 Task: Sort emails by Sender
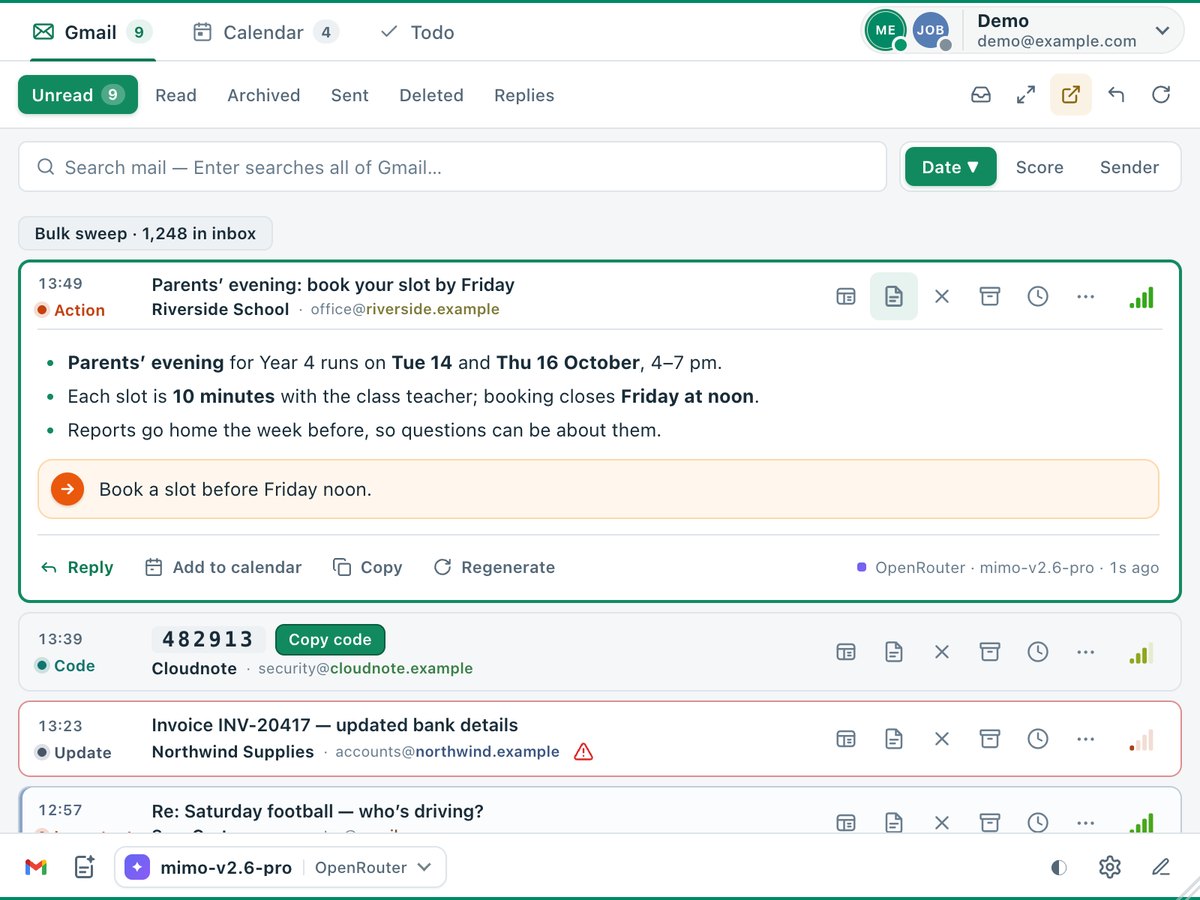pyautogui.click(x=1130, y=167)
